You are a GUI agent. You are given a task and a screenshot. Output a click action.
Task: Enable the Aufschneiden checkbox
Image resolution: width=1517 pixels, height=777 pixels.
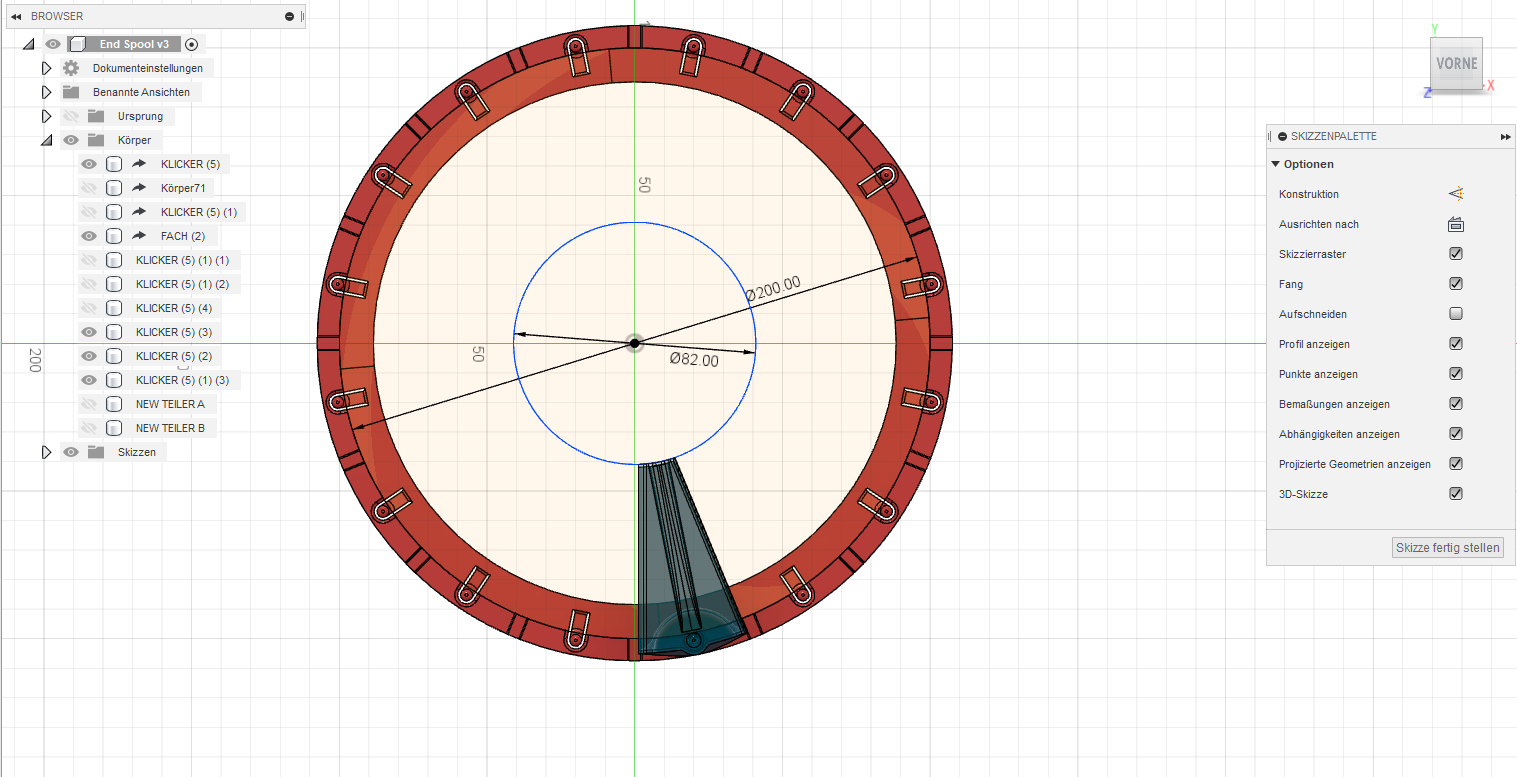coord(1456,314)
